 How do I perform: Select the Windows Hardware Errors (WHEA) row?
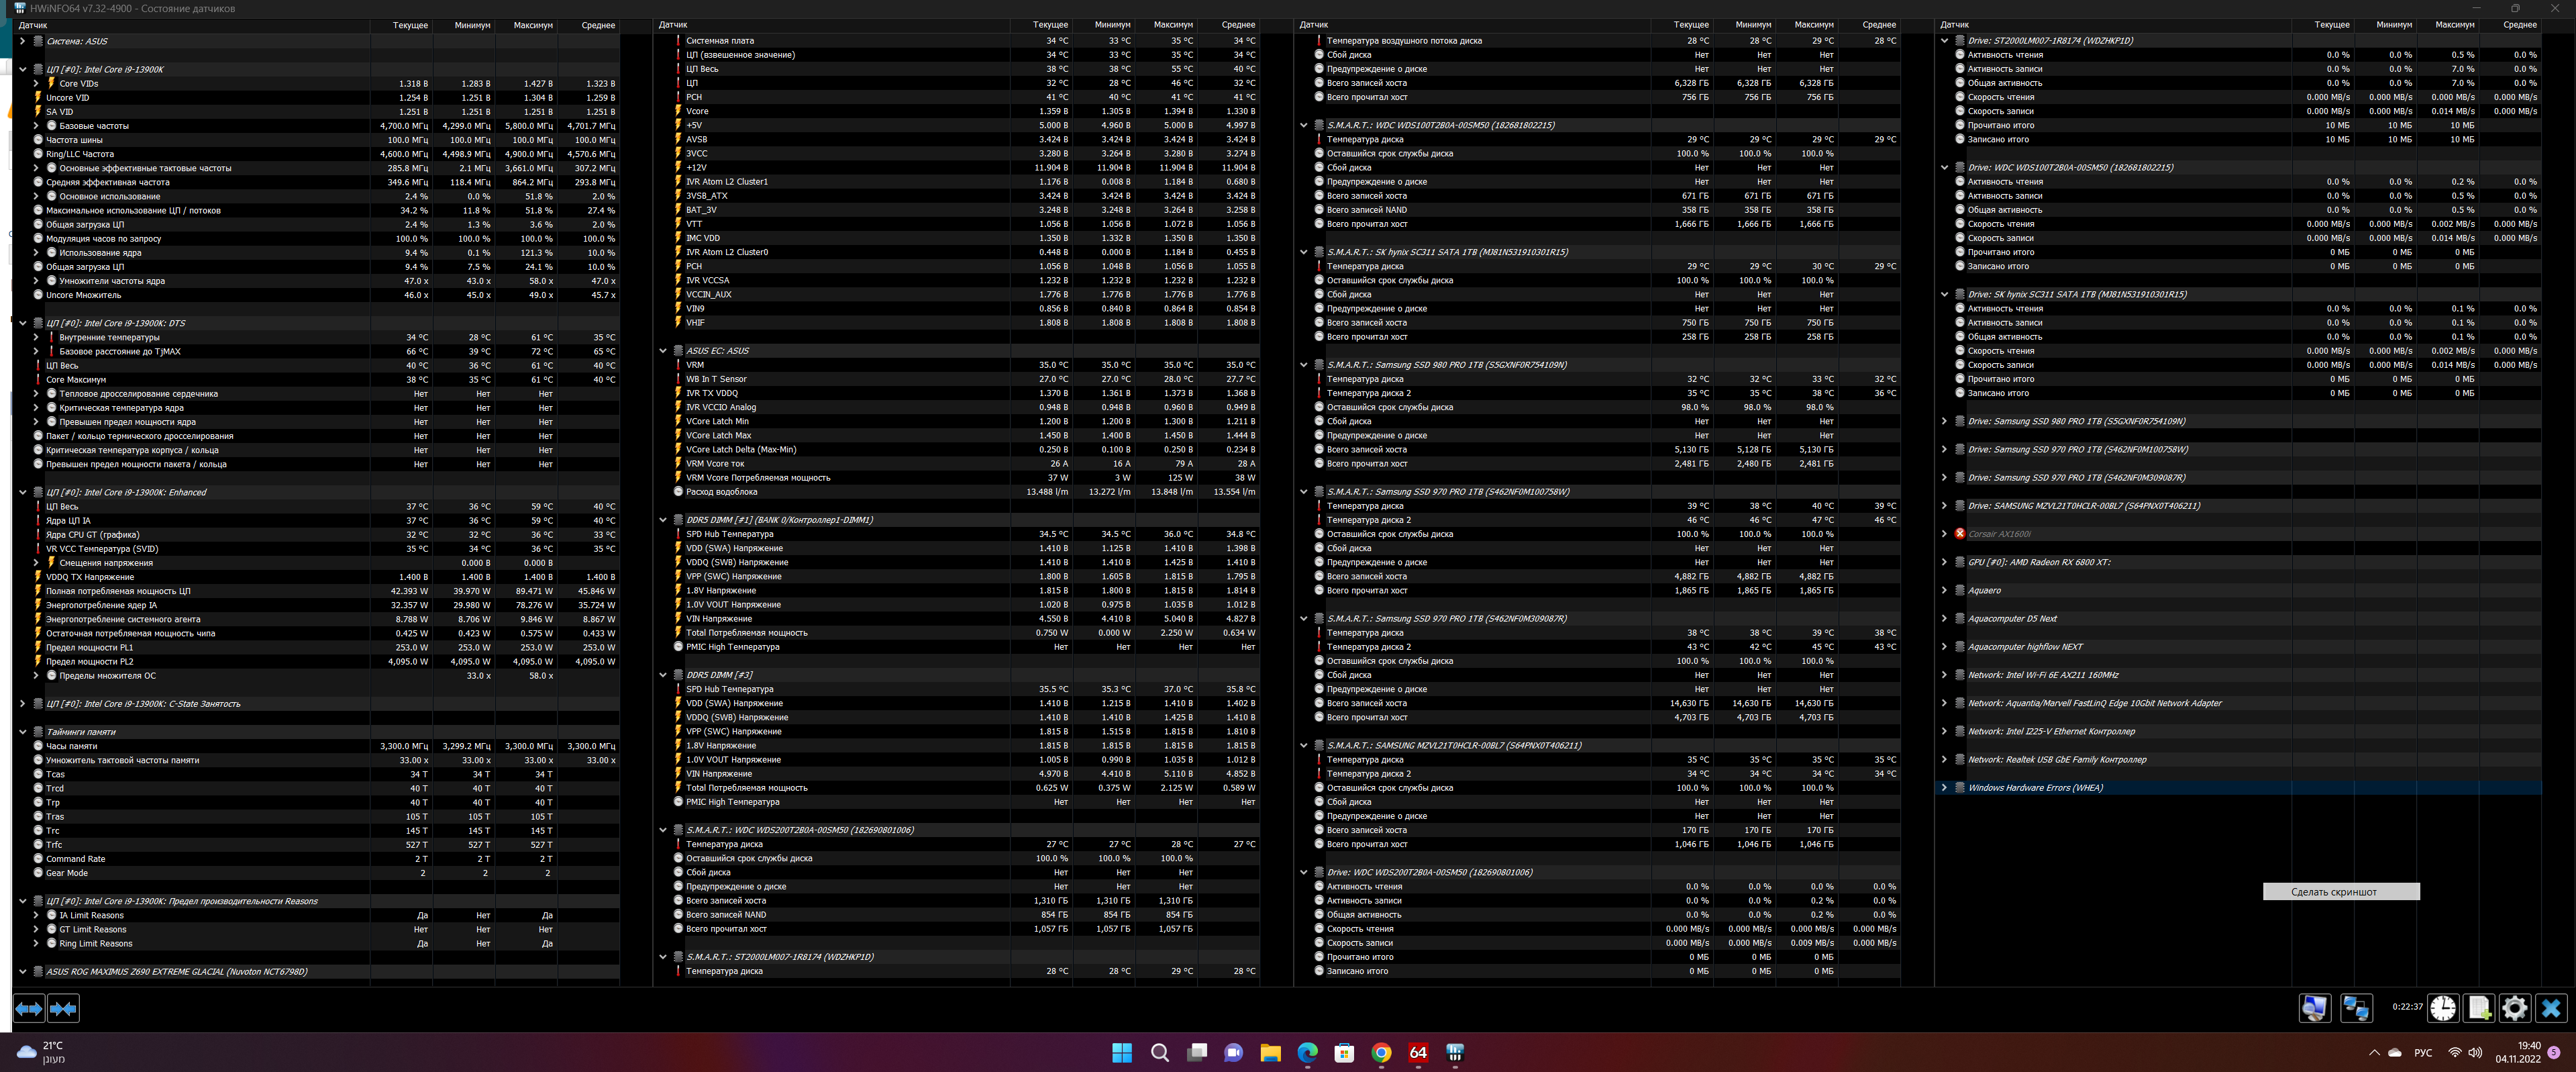coord(2035,788)
